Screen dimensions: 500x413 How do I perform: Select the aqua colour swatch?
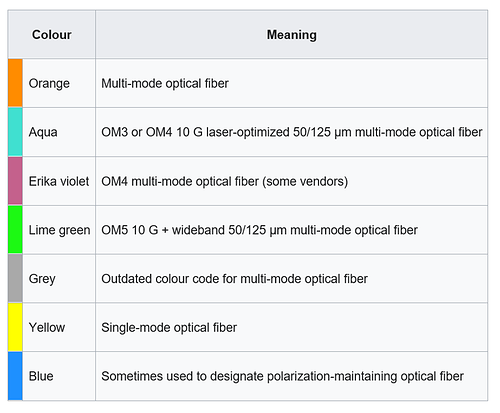(15, 132)
